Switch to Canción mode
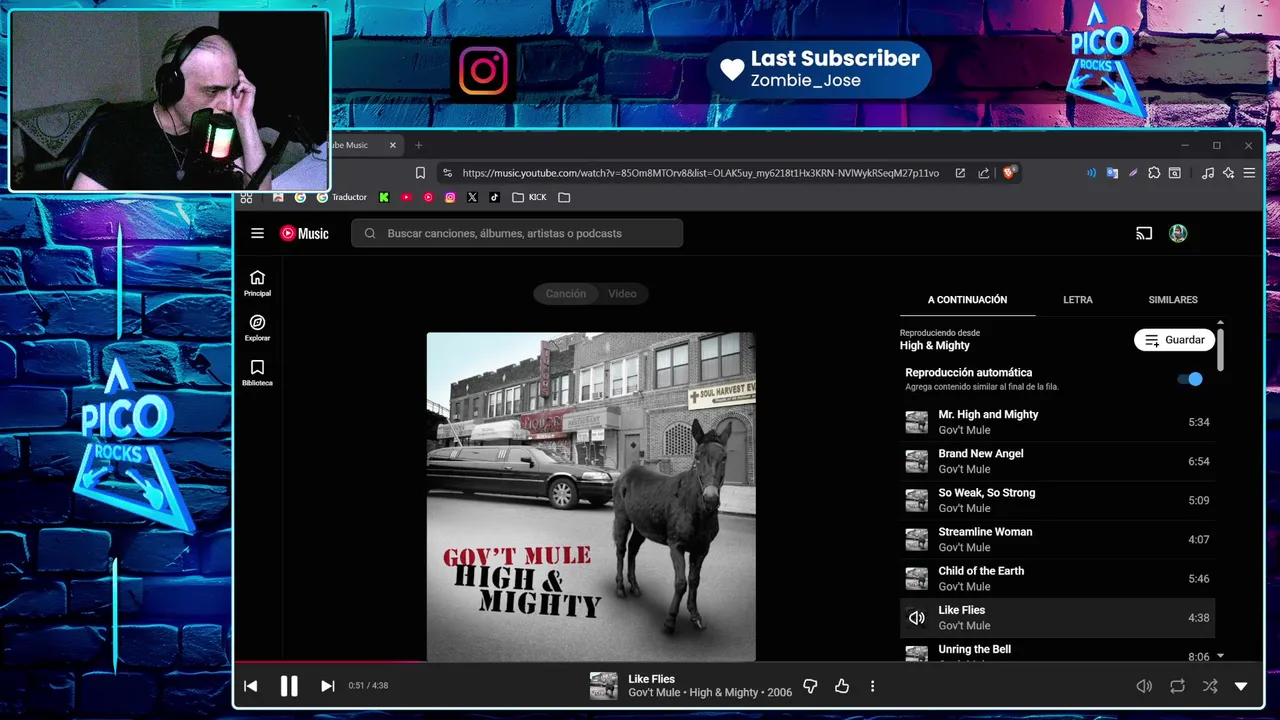 click(x=566, y=293)
